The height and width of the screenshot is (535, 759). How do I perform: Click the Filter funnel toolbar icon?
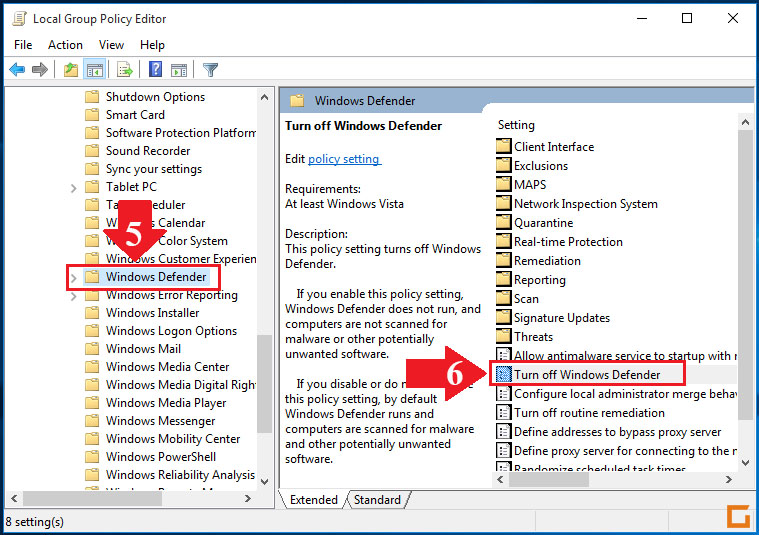click(x=210, y=70)
